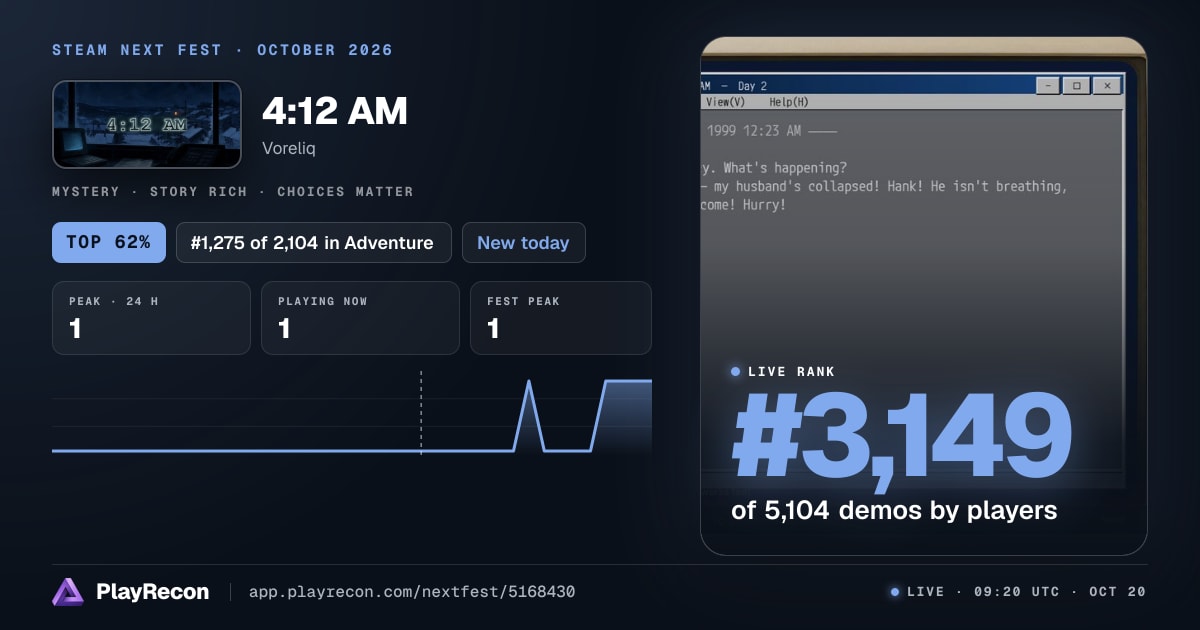Maximize the Day 2 game window

pyautogui.click(x=1077, y=86)
